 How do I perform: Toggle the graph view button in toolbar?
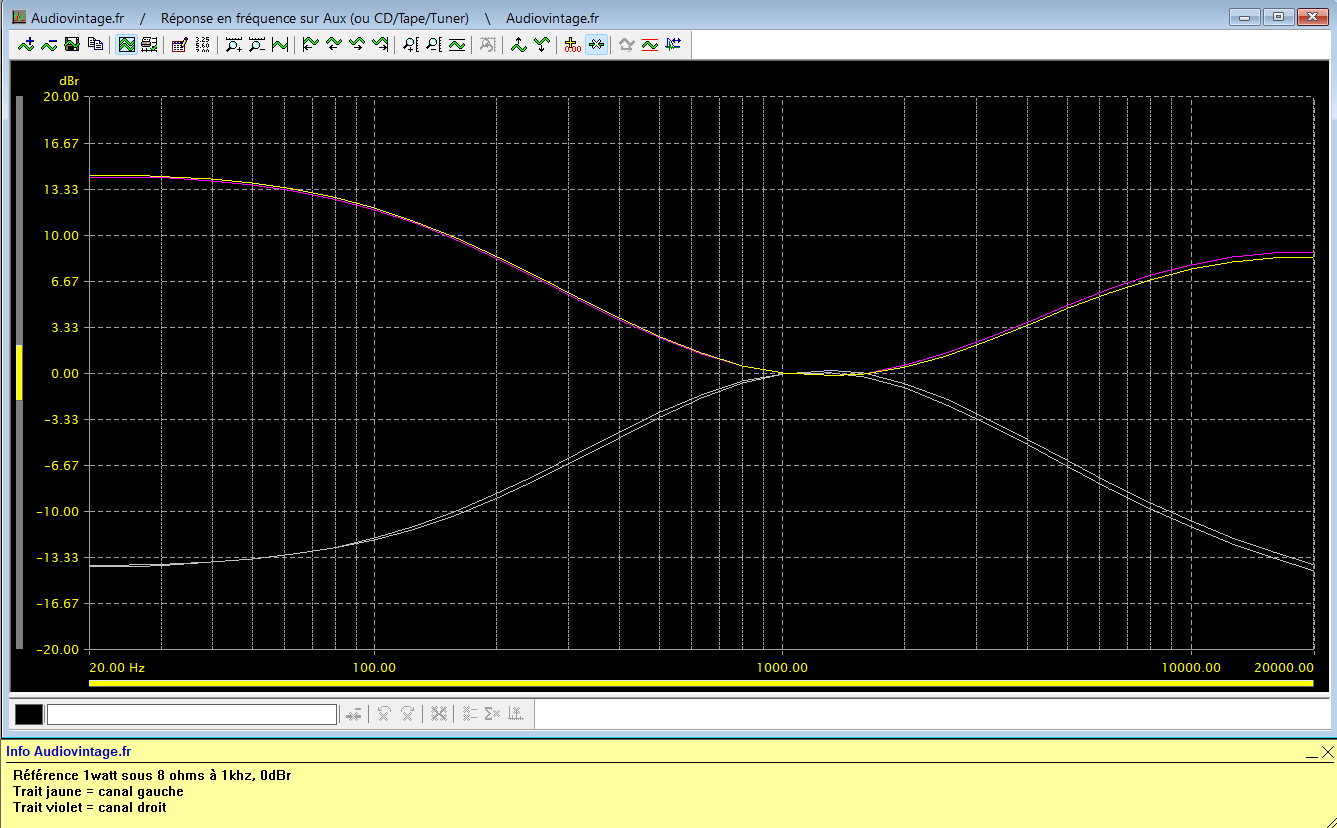pyautogui.click(x=126, y=44)
